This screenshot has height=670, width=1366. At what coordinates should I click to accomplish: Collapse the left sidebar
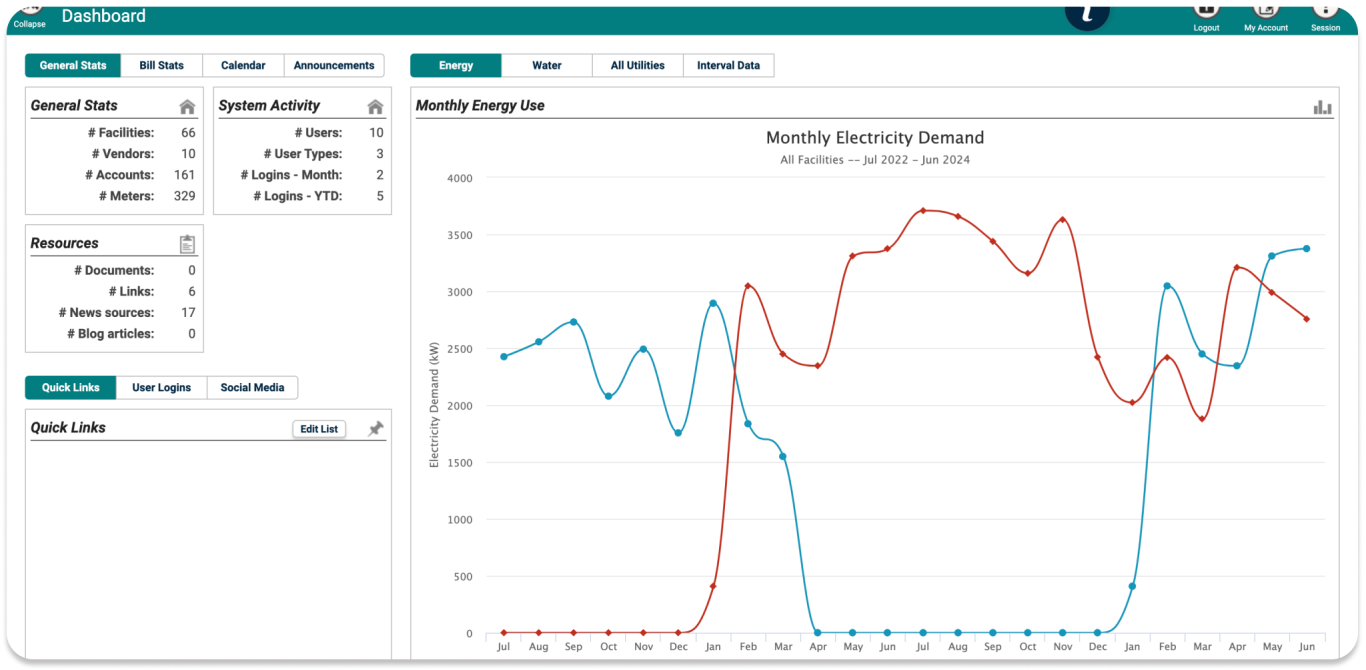click(x=28, y=14)
